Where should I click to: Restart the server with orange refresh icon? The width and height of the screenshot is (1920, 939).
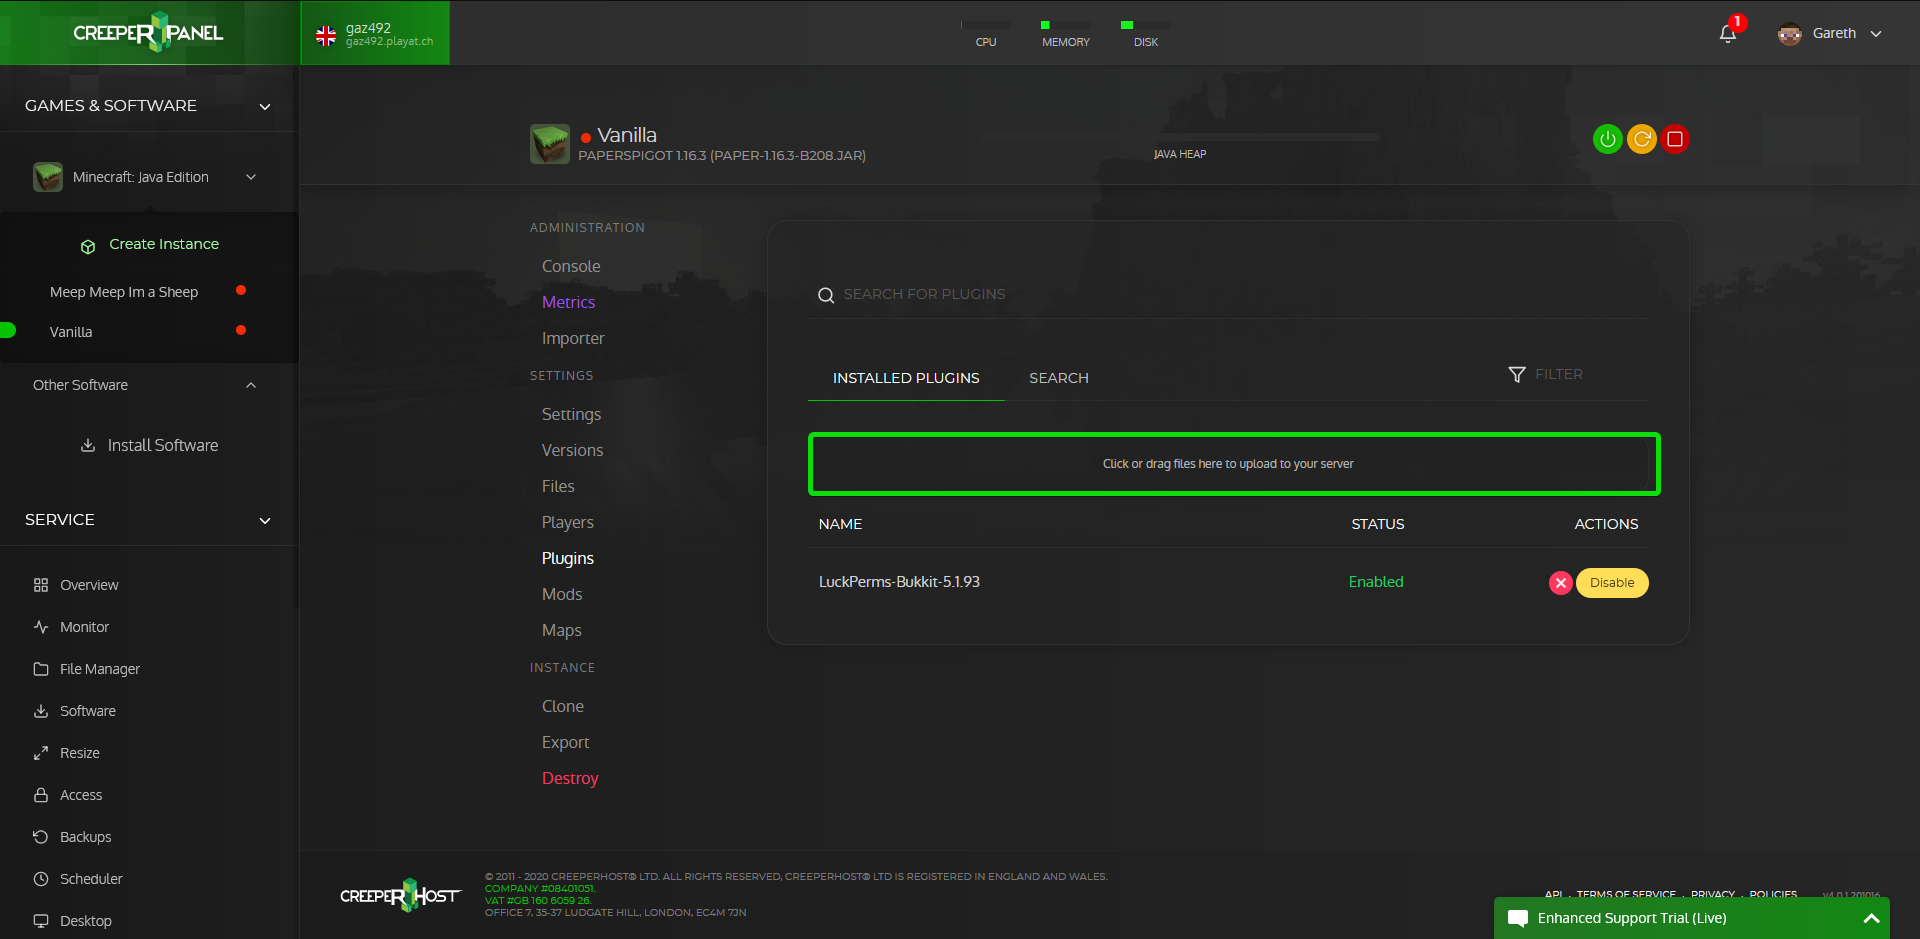click(1641, 139)
